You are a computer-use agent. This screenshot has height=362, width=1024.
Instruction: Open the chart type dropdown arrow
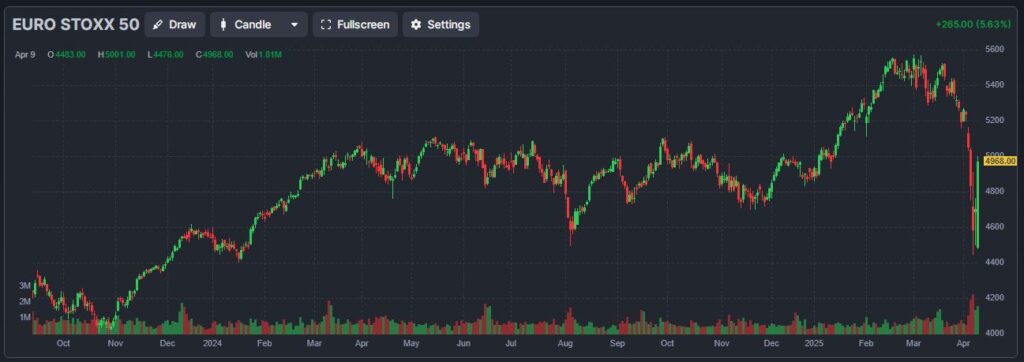295,25
